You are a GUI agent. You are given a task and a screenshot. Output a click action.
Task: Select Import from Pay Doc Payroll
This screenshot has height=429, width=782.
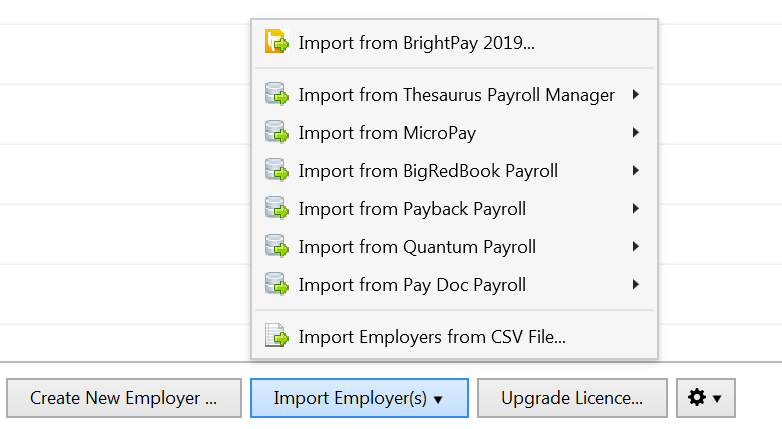tap(454, 284)
